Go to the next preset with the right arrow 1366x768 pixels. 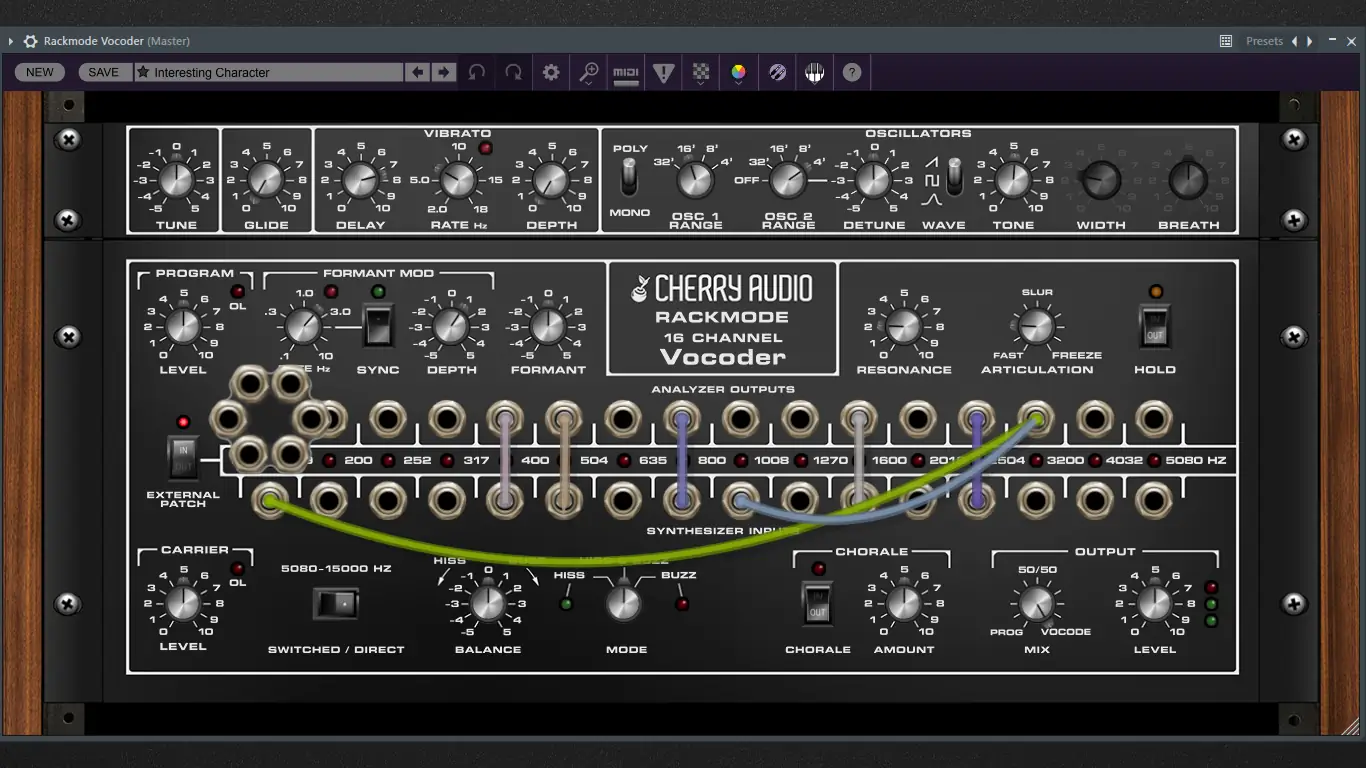444,72
